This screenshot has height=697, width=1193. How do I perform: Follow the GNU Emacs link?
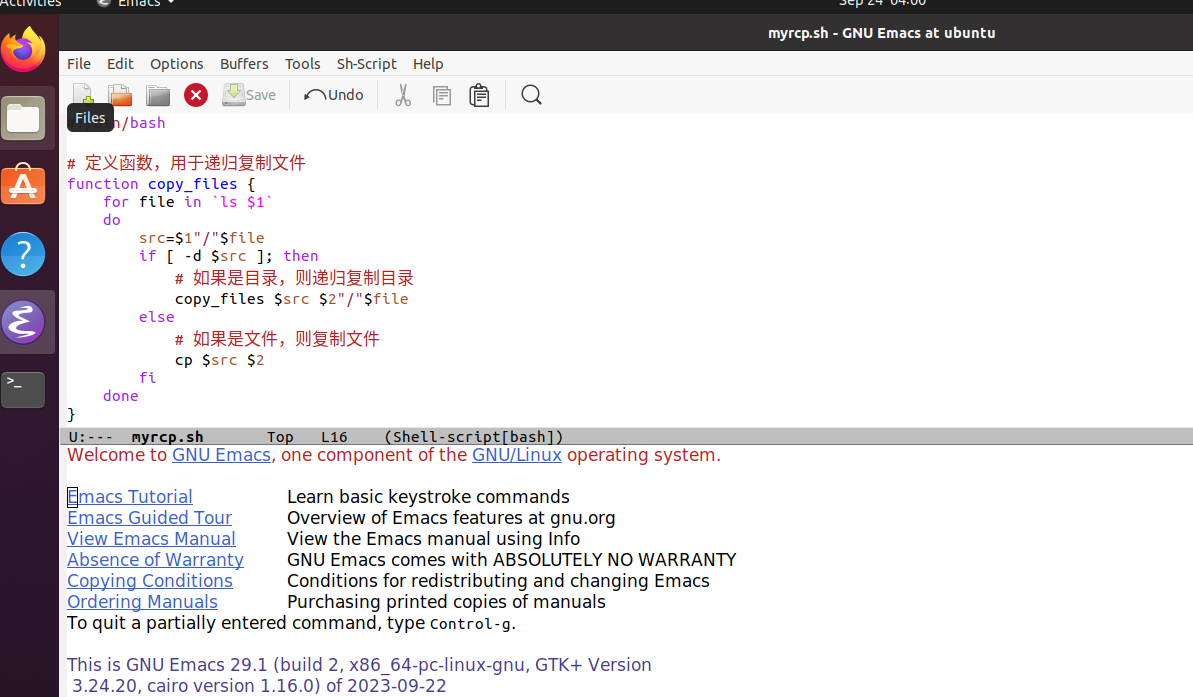221,455
